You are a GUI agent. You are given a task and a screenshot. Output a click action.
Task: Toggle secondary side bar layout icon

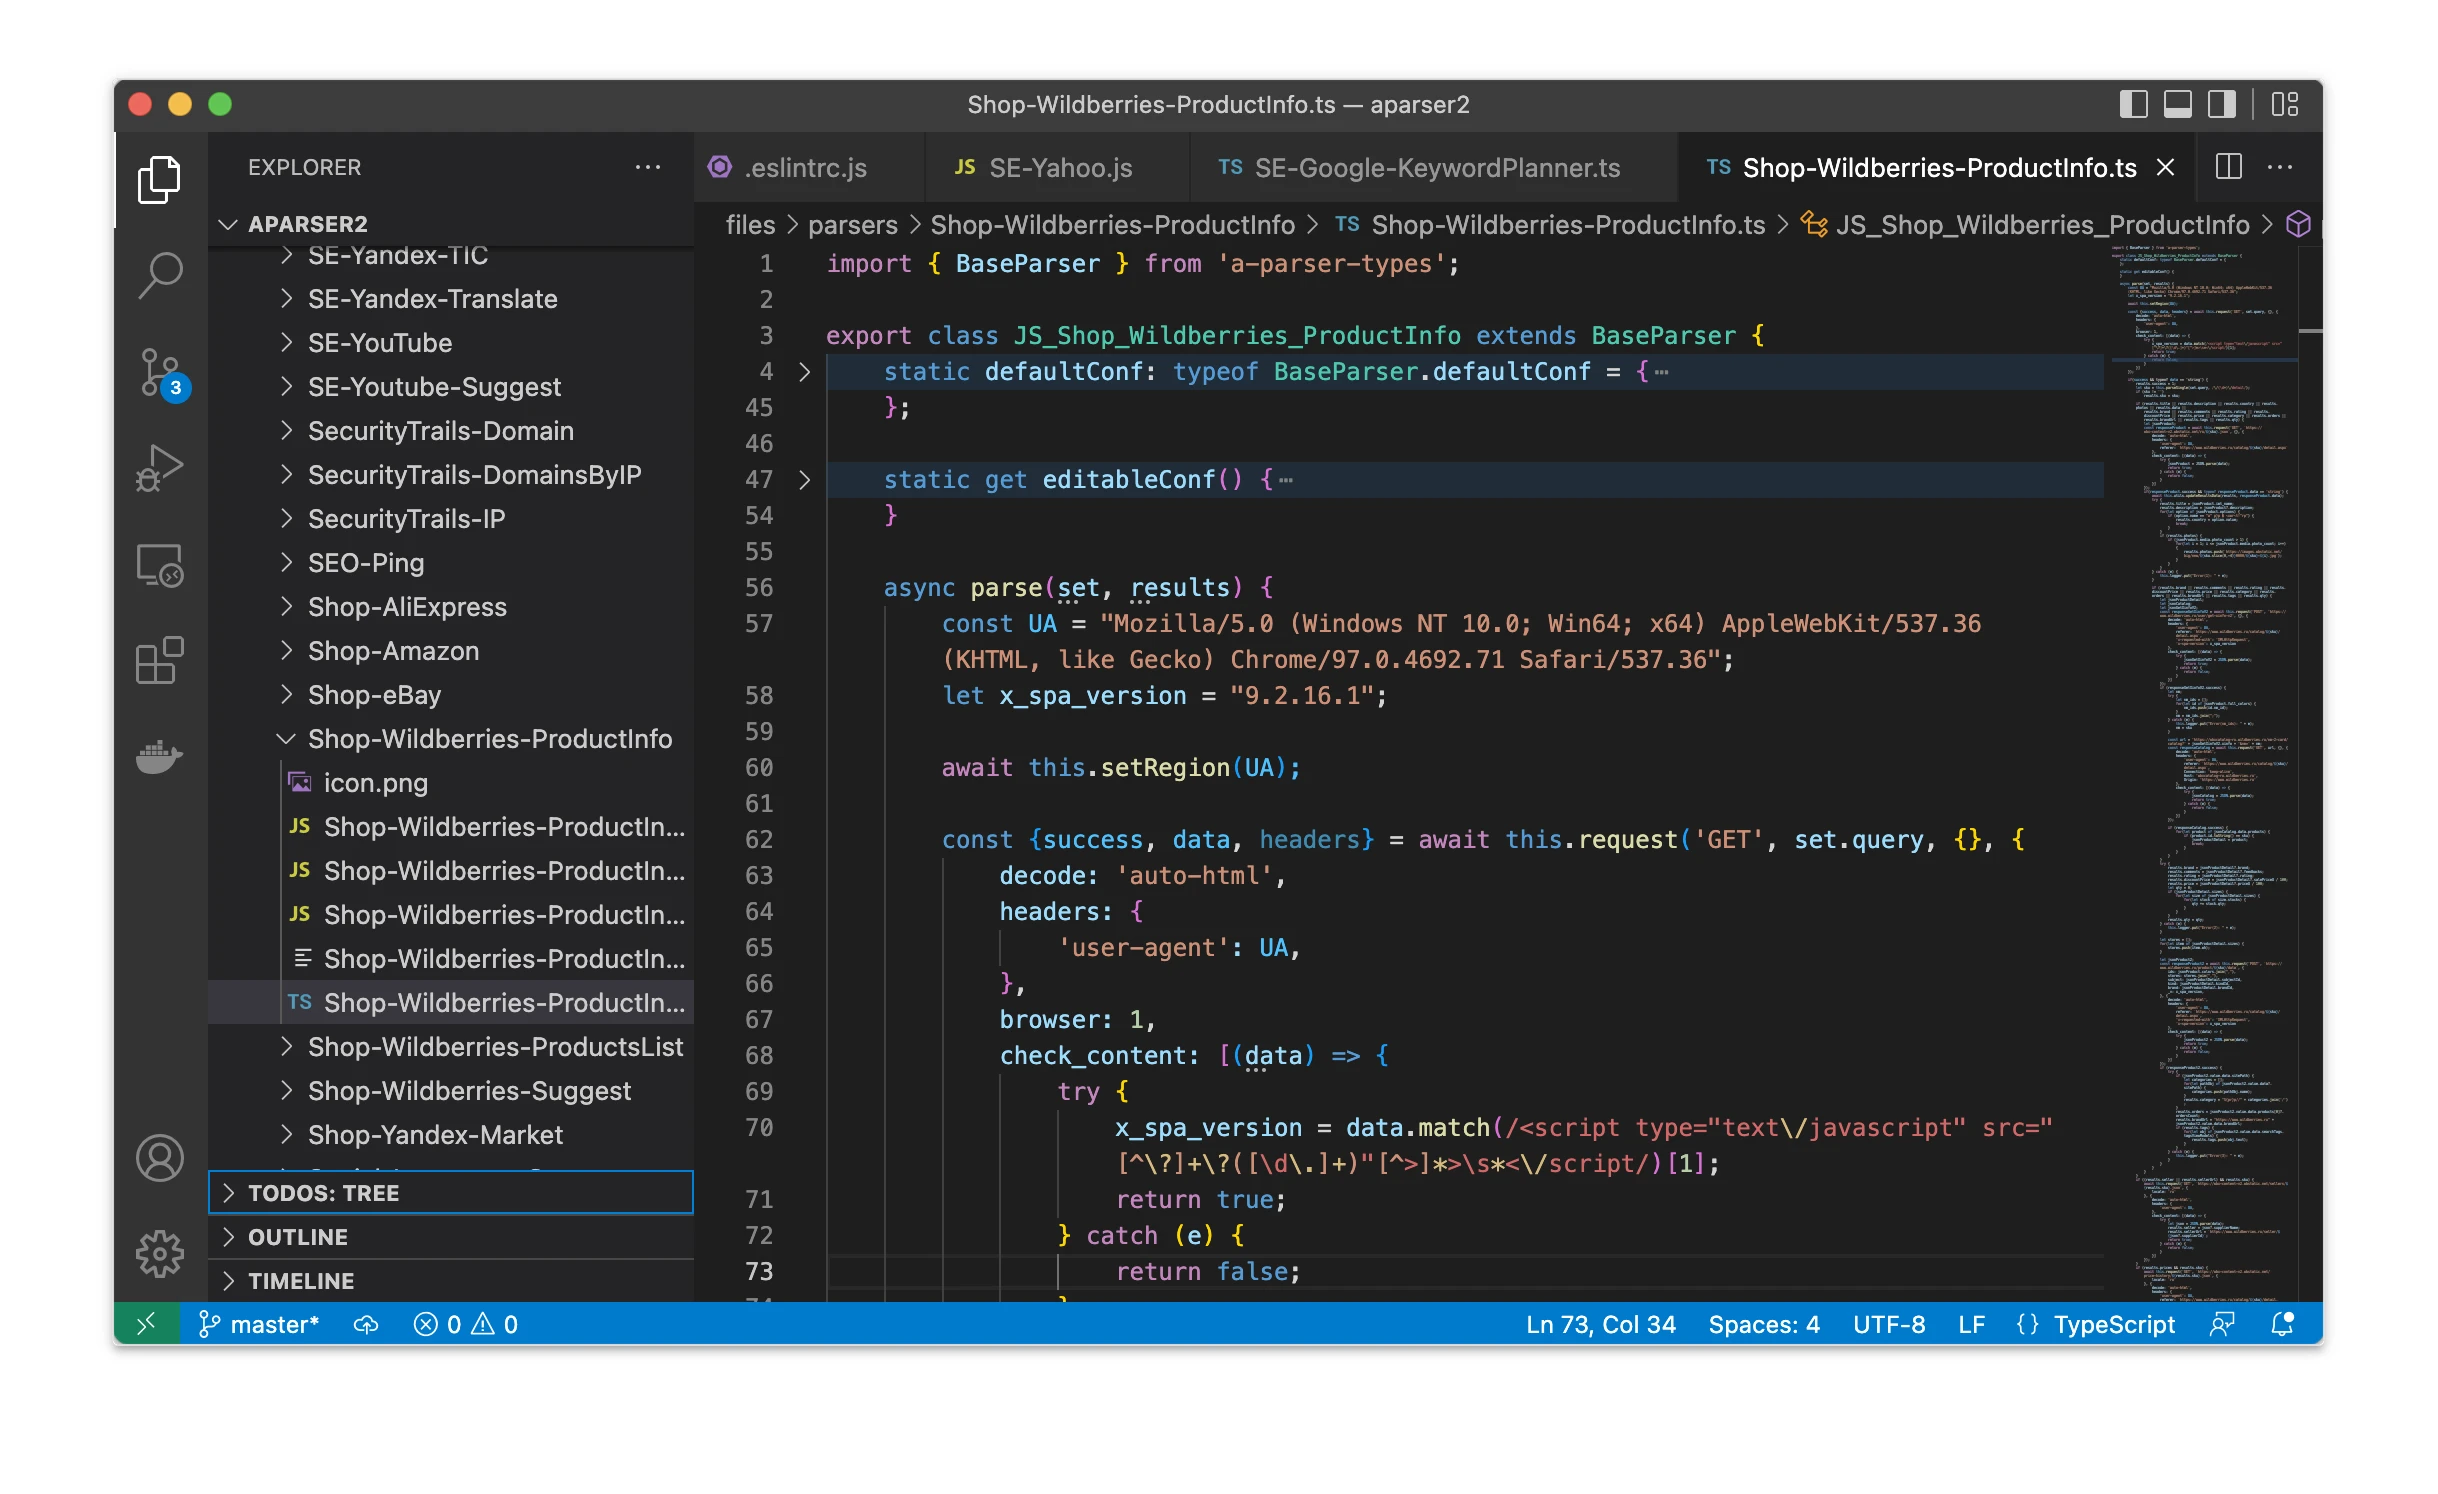click(x=2221, y=104)
